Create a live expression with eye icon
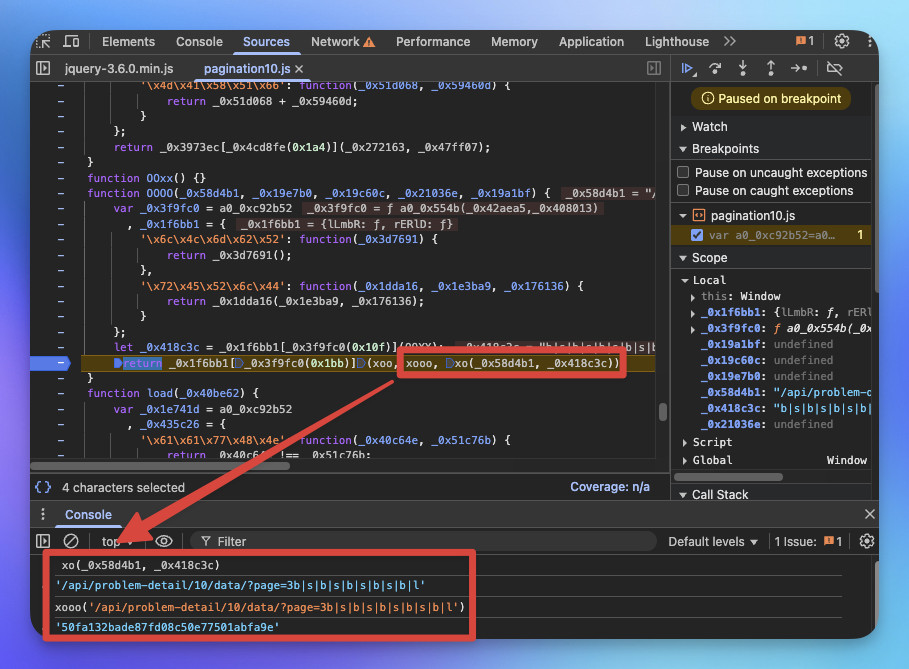This screenshot has height=669, width=909. (x=164, y=541)
